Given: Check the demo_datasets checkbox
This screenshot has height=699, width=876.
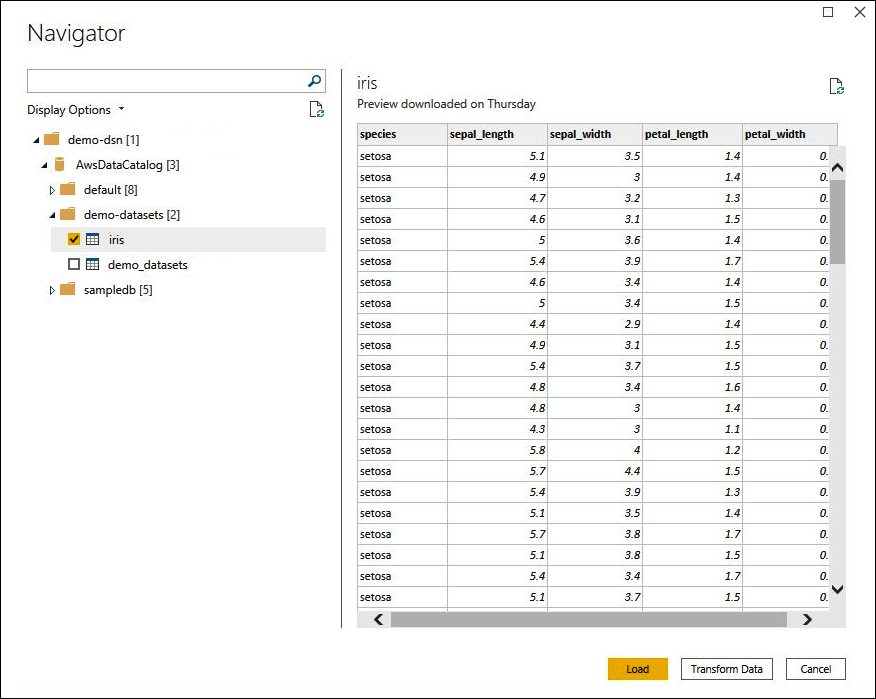Looking at the screenshot, I should (x=74, y=264).
